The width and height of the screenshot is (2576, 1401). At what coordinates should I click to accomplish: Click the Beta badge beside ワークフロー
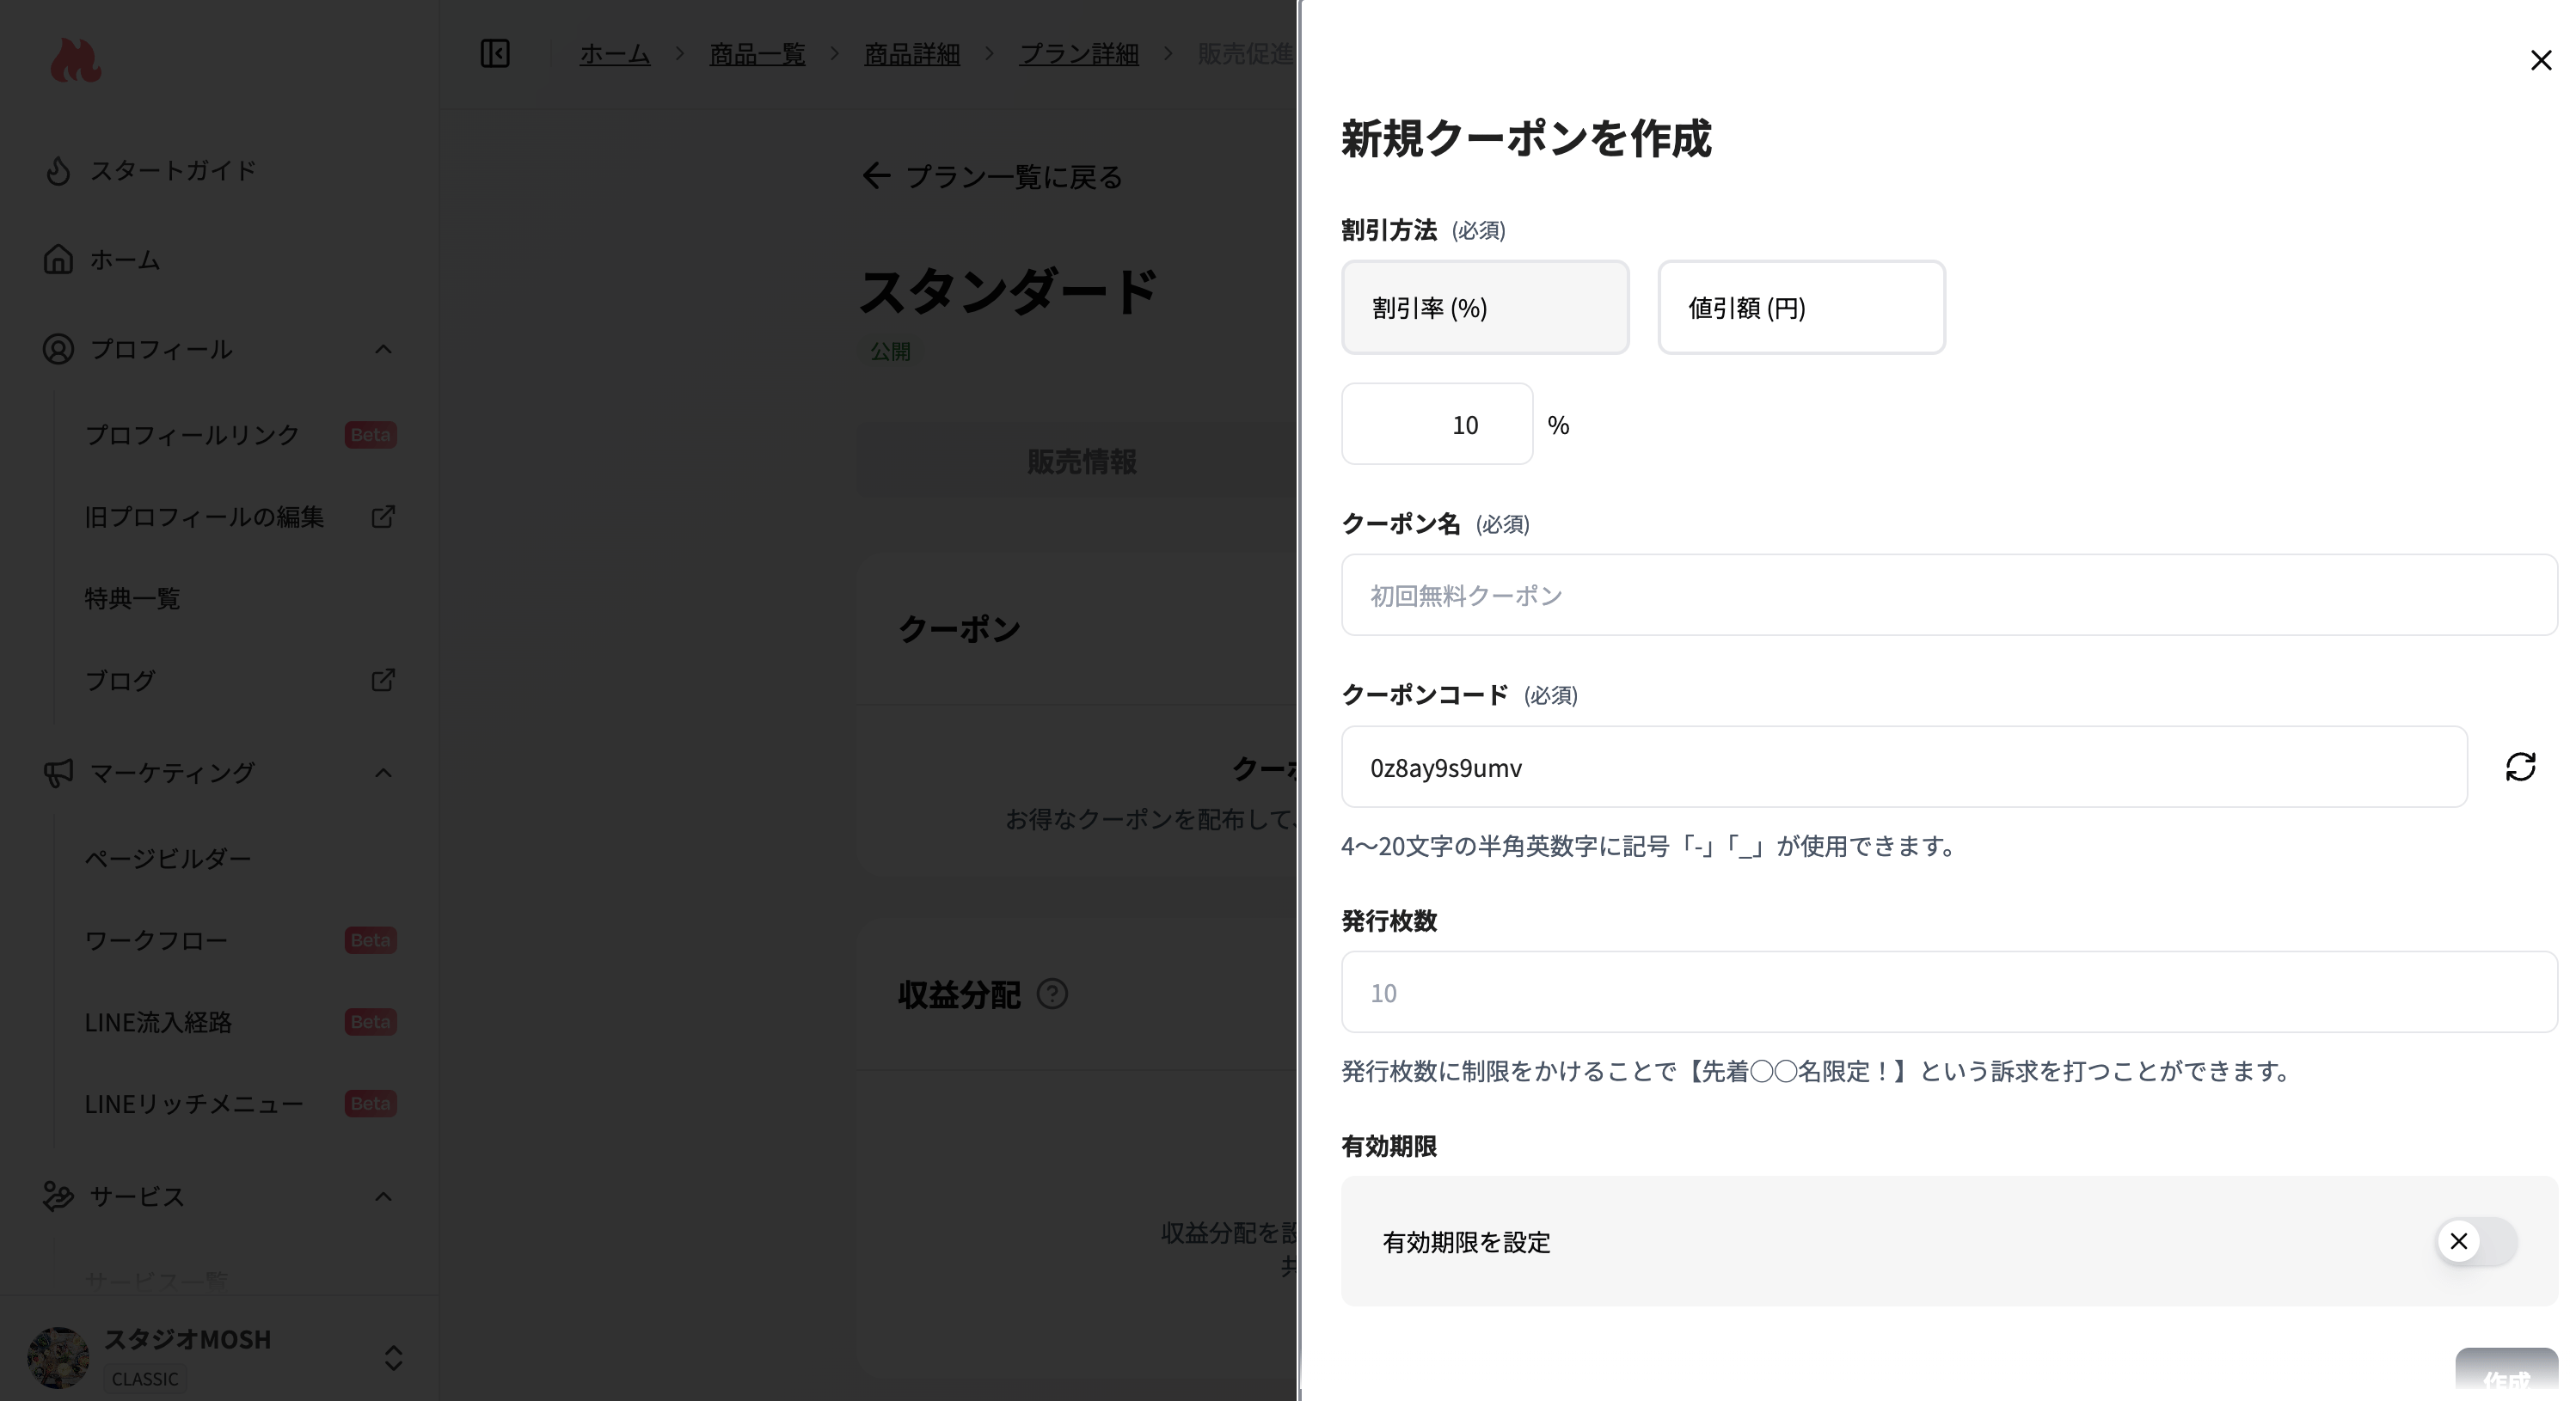click(x=370, y=940)
